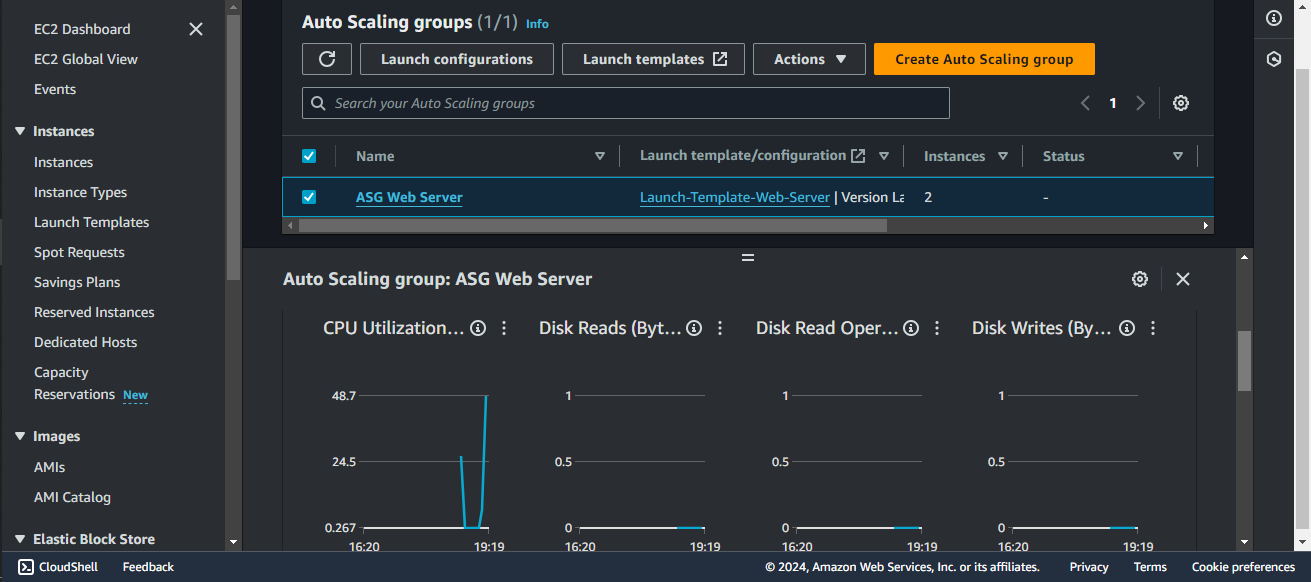Screen dimensions: 1311x582
Task: Close the EC2 navigation sidebar
Action: (x=196, y=29)
